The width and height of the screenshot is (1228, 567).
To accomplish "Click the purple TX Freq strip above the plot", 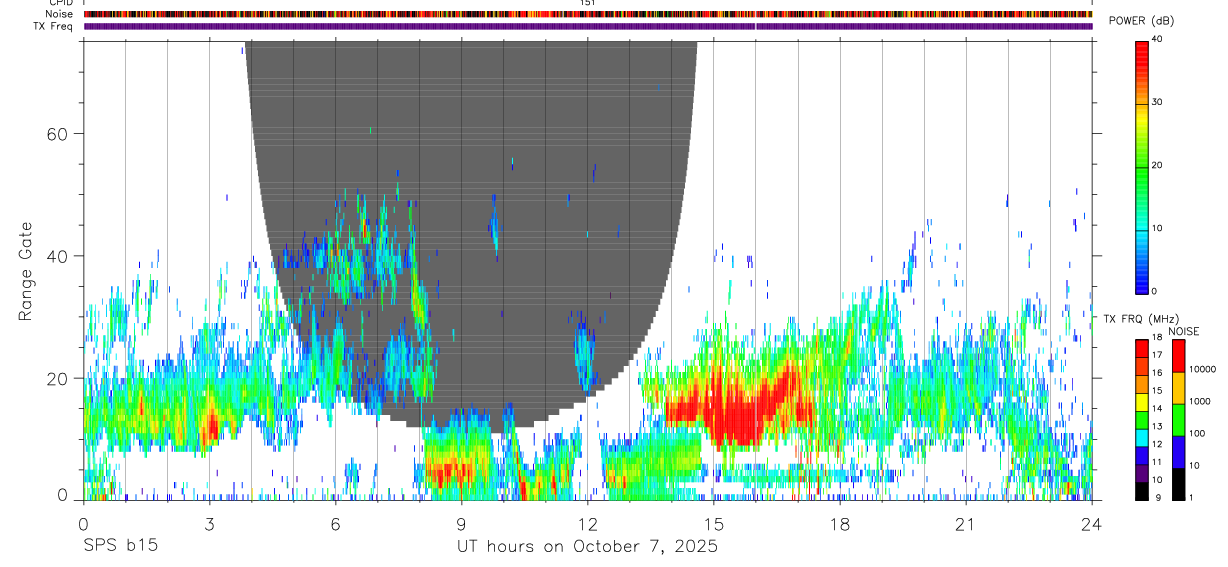I will [588, 26].
